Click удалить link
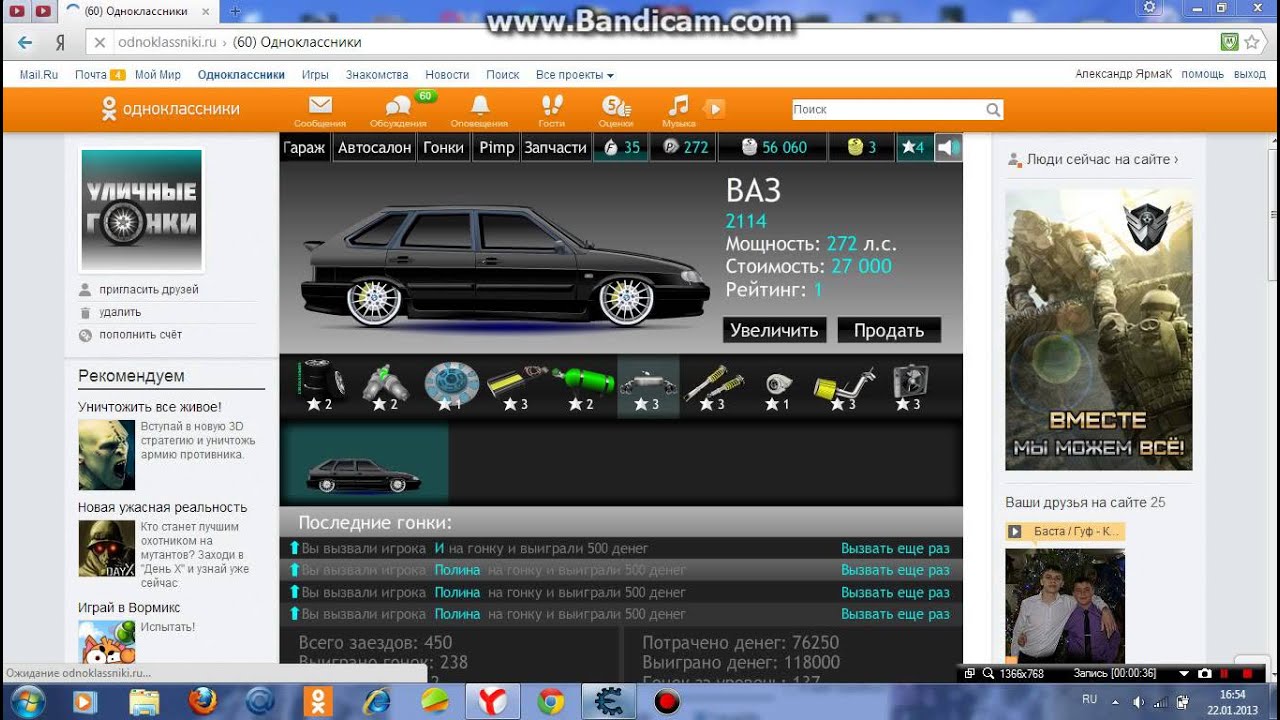1280x720 pixels. (x=120, y=312)
